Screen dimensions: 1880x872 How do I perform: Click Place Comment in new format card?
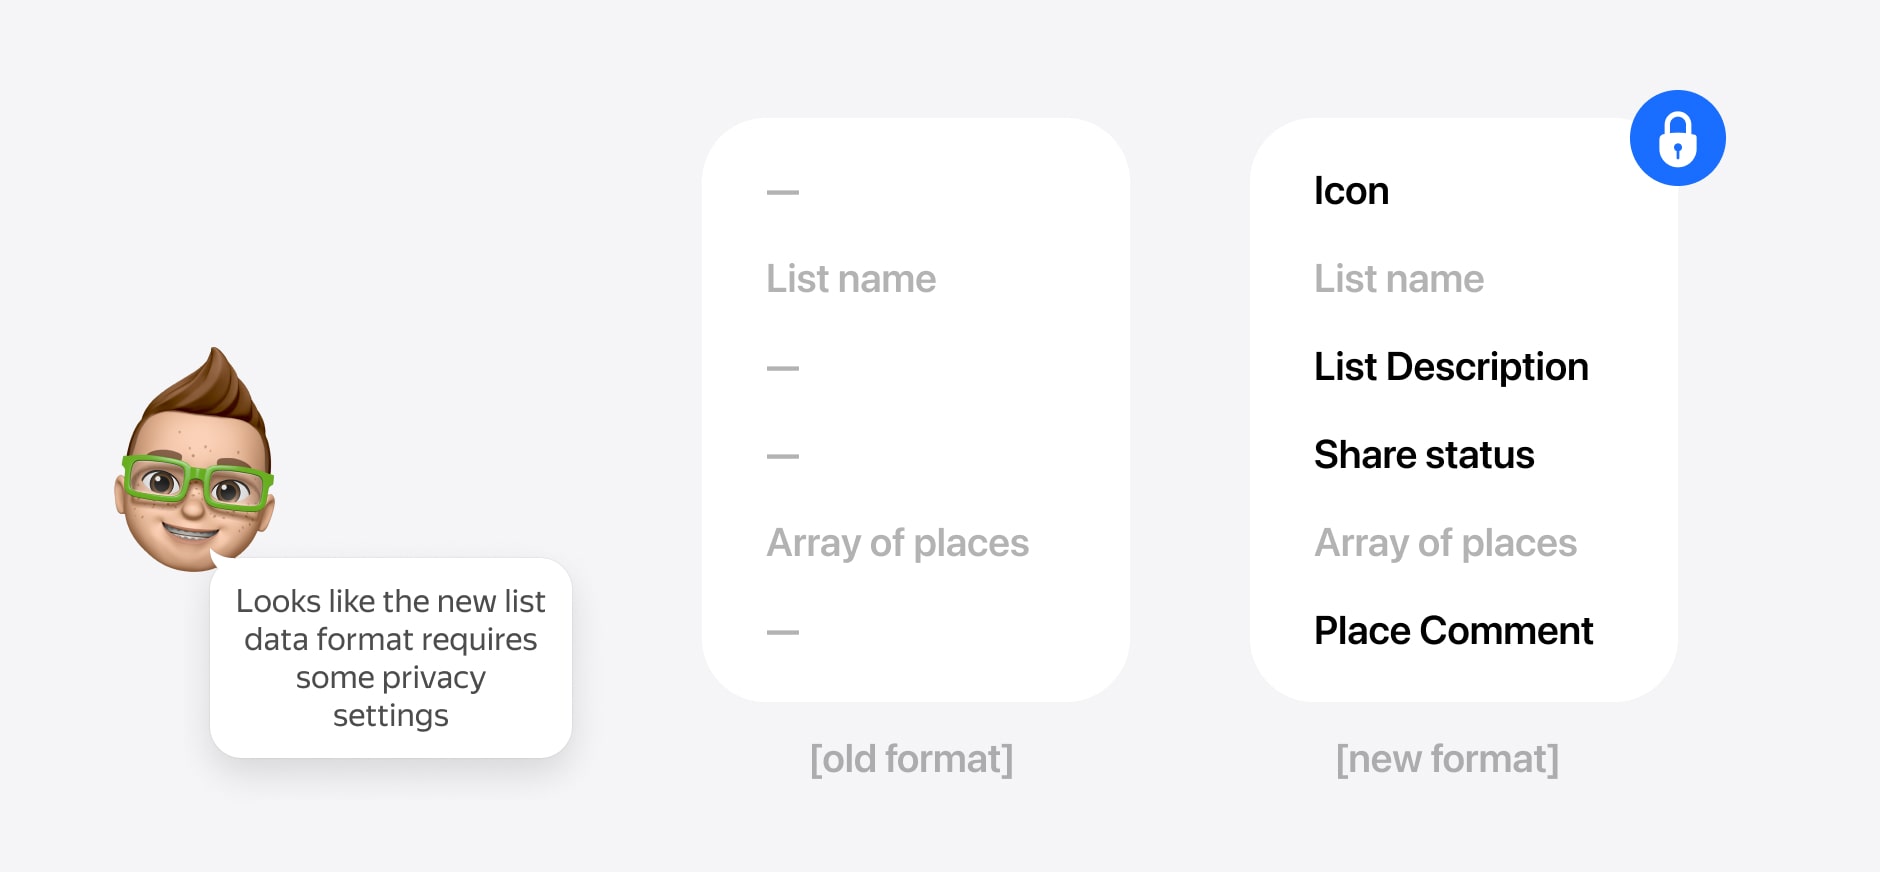1453,631
